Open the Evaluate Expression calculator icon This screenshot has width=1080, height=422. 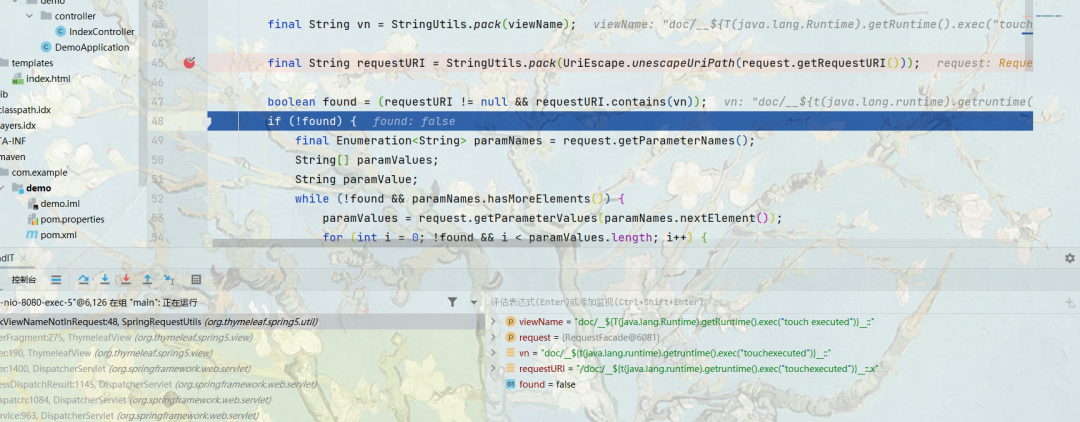click(x=196, y=279)
